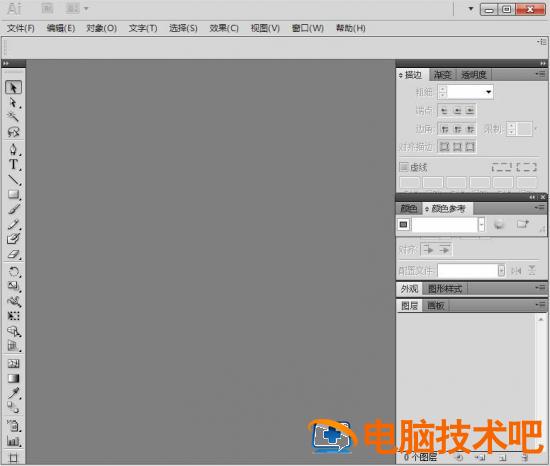The image size is (550, 466).
Task: Select the Lasso tool
Action: click(13, 132)
